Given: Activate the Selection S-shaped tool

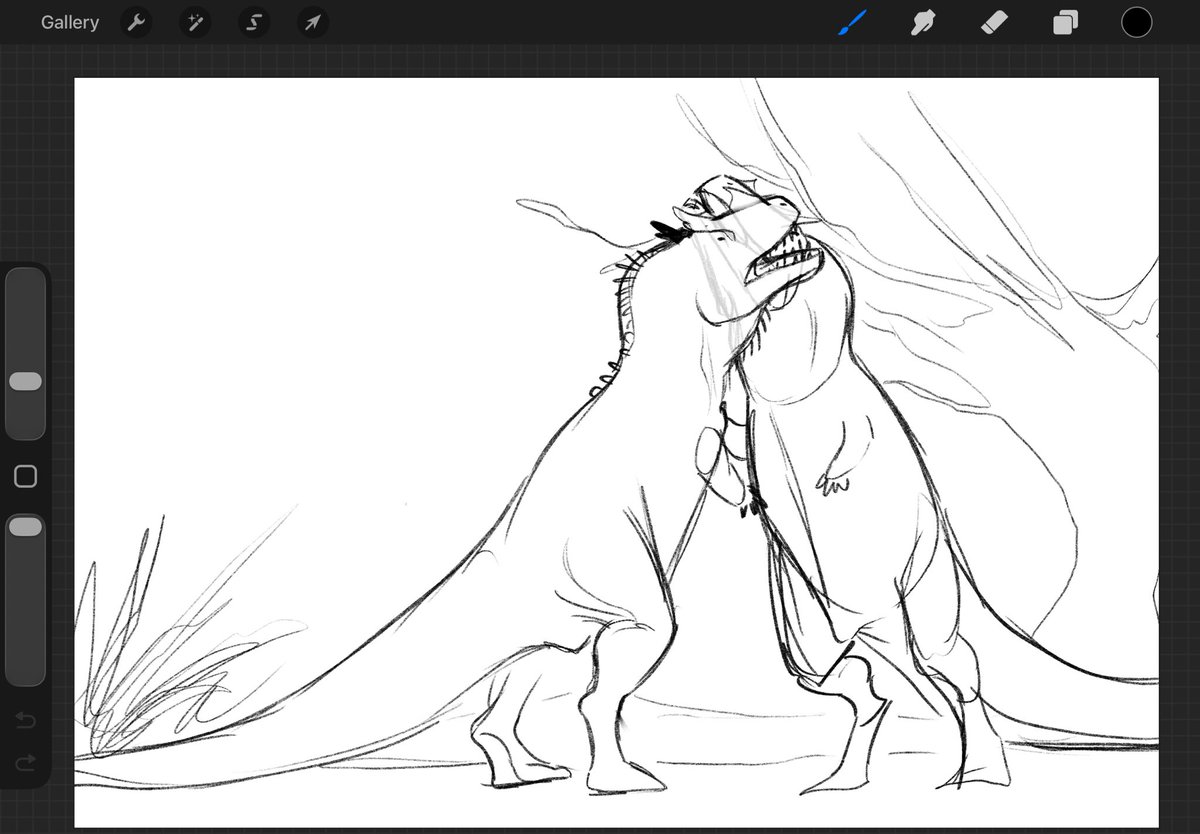Looking at the screenshot, I should click(254, 22).
